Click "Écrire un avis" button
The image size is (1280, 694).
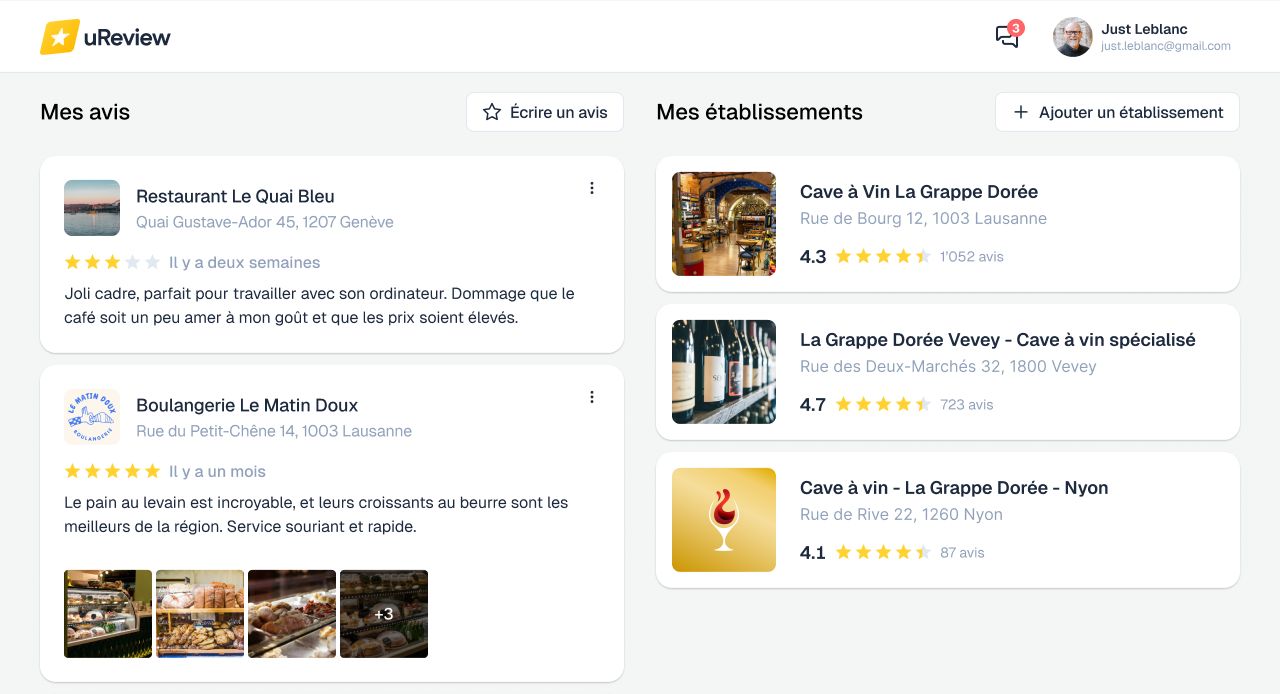coord(545,112)
